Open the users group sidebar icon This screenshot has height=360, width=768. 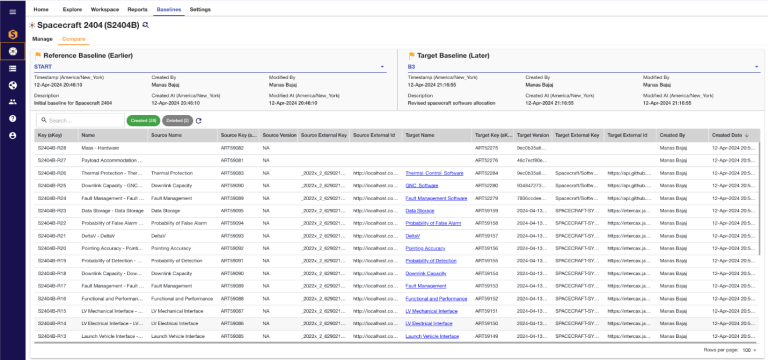pyautogui.click(x=13, y=102)
